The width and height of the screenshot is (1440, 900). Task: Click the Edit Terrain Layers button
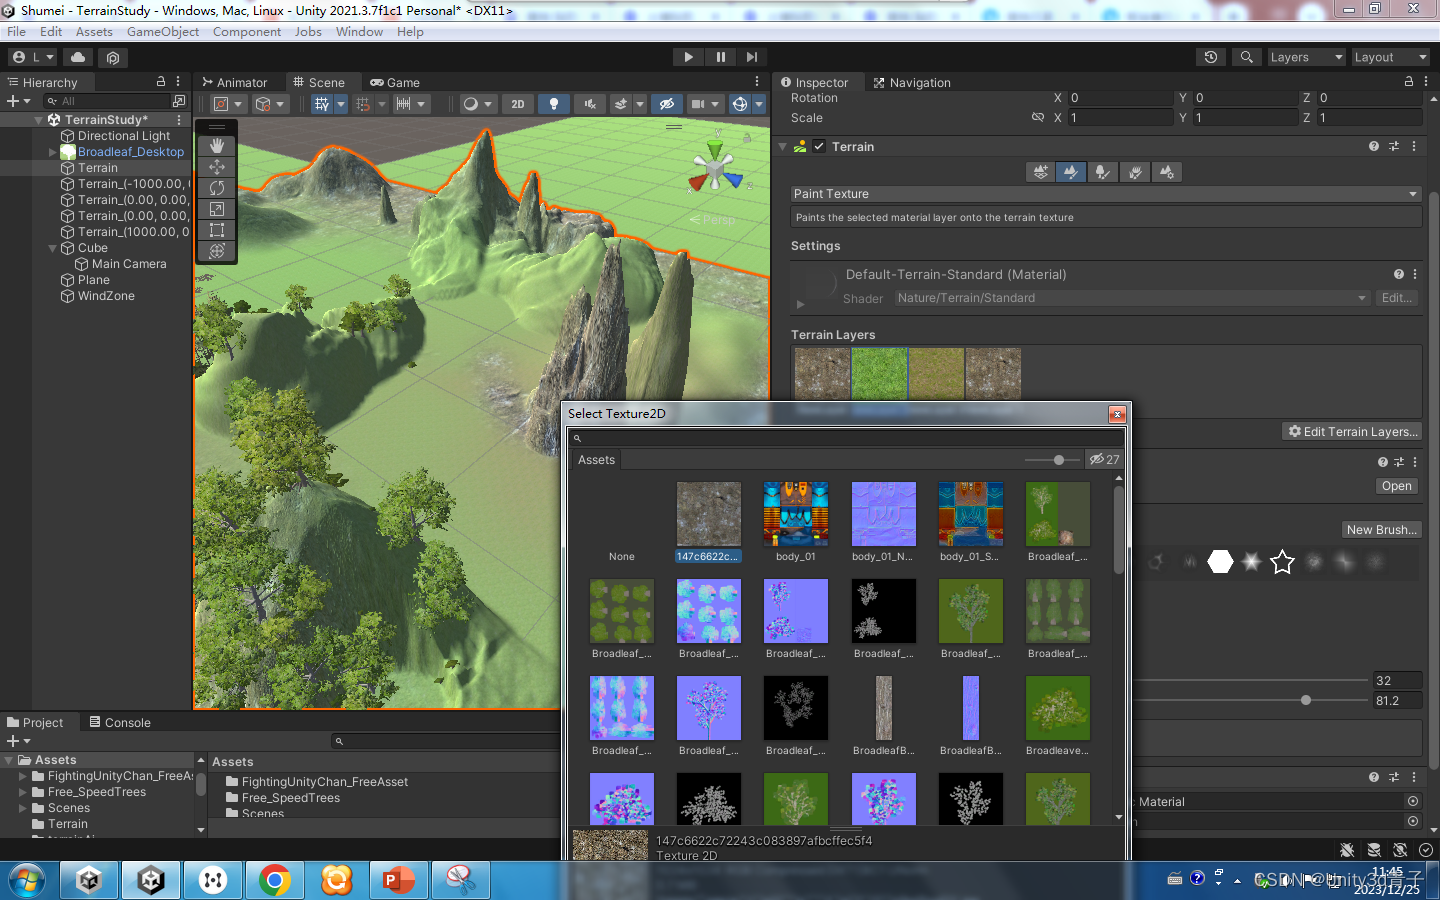tap(1352, 432)
